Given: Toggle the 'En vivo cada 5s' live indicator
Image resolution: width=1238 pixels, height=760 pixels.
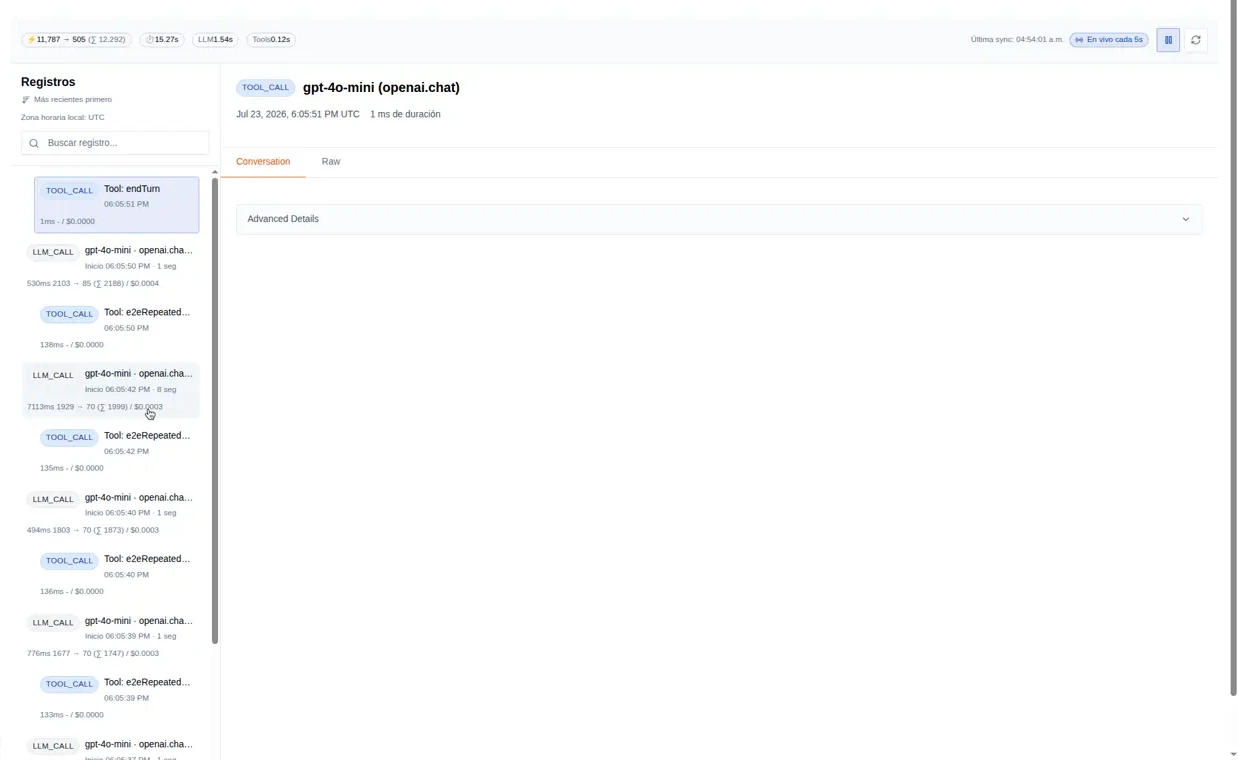Looking at the screenshot, I should (1109, 40).
